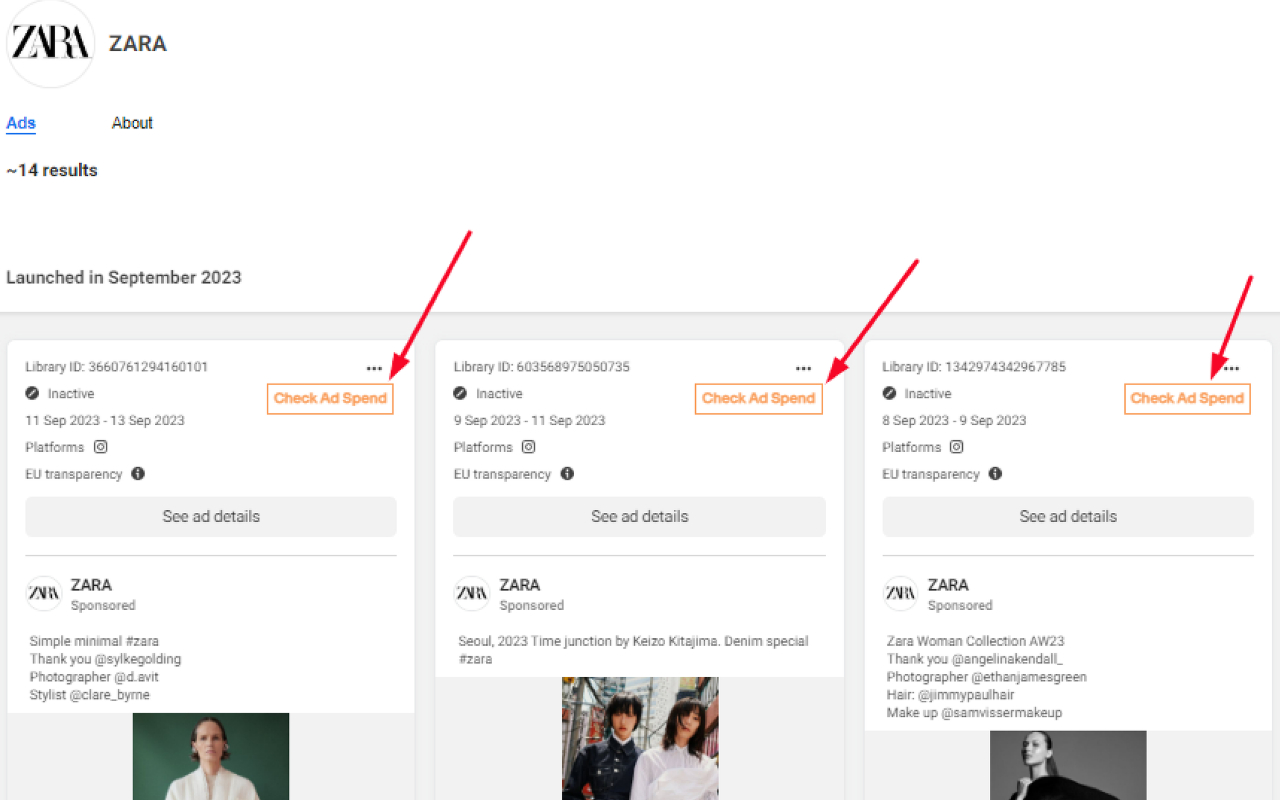Open ZARA advertiser name in Woman Collection post

pyautogui.click(x=948, y=585)
